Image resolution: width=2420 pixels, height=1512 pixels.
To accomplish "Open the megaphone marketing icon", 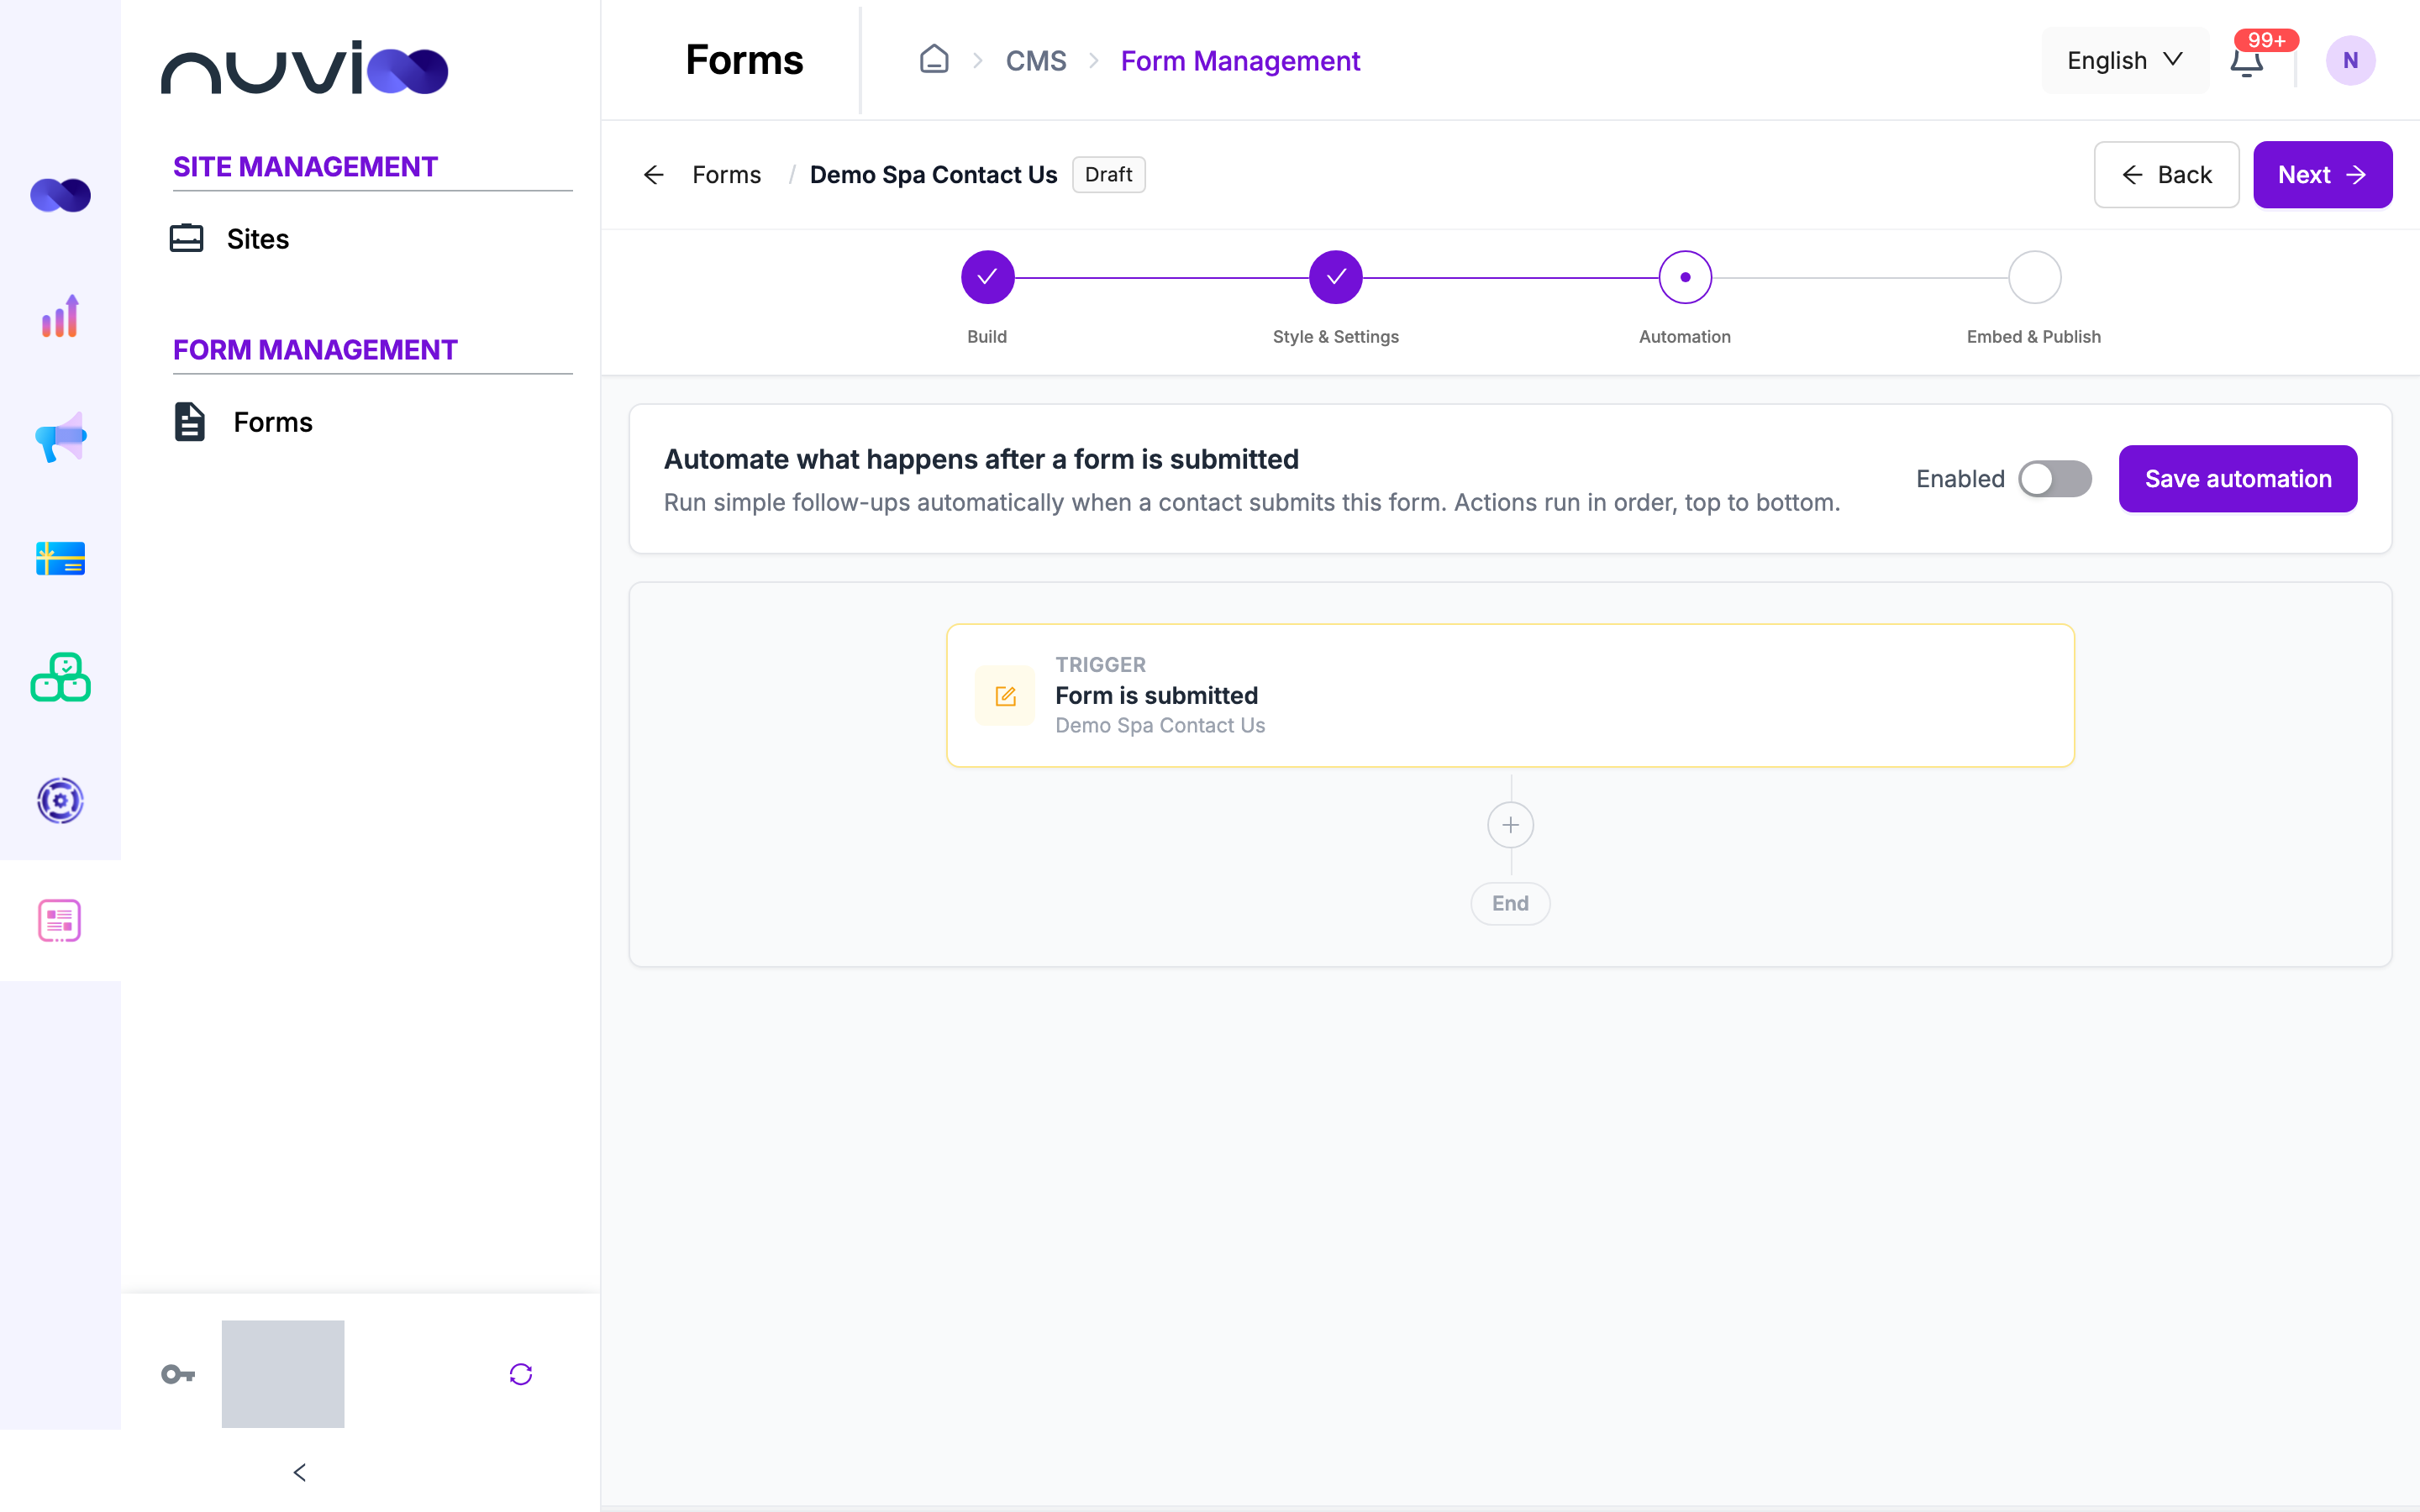I will pos(60,437).
